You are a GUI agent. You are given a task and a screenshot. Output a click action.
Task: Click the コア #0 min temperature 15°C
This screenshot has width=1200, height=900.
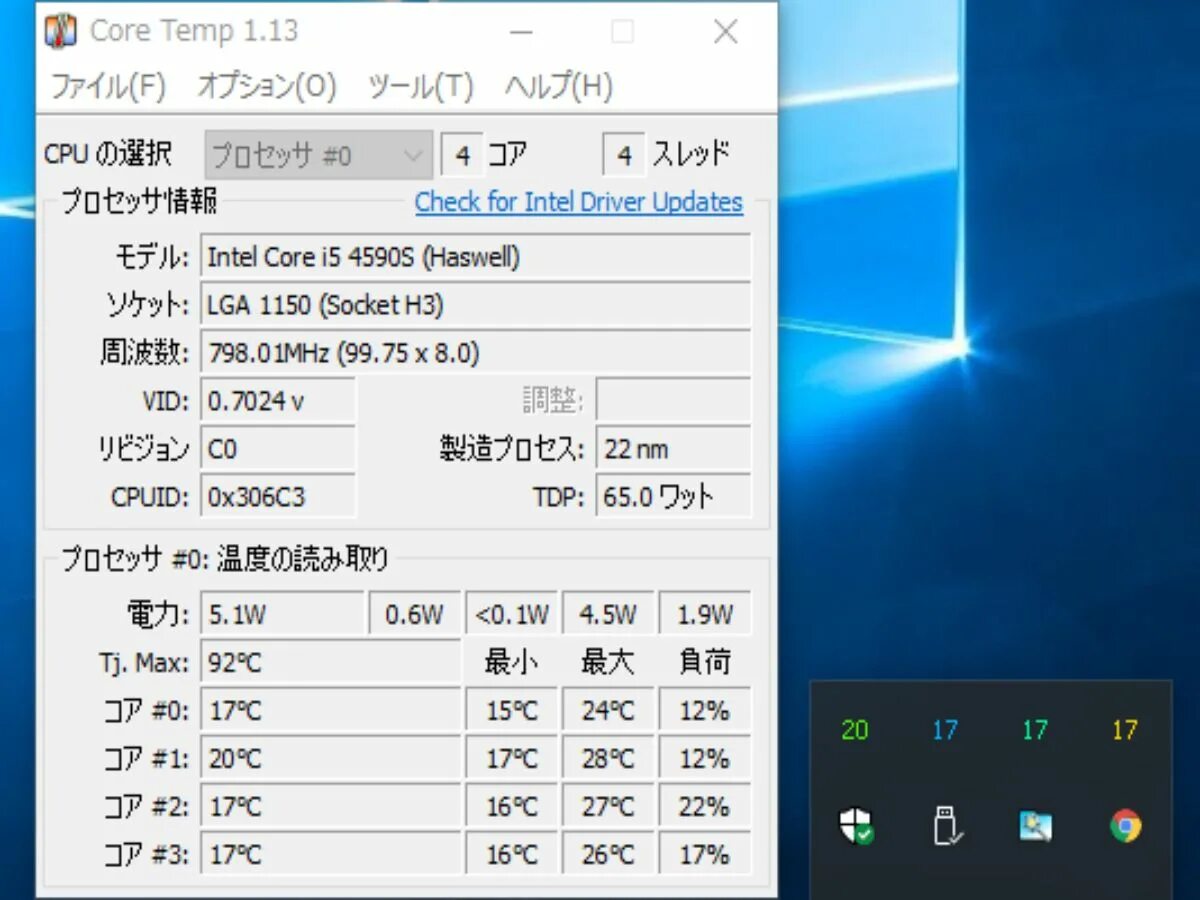(511, 711)
